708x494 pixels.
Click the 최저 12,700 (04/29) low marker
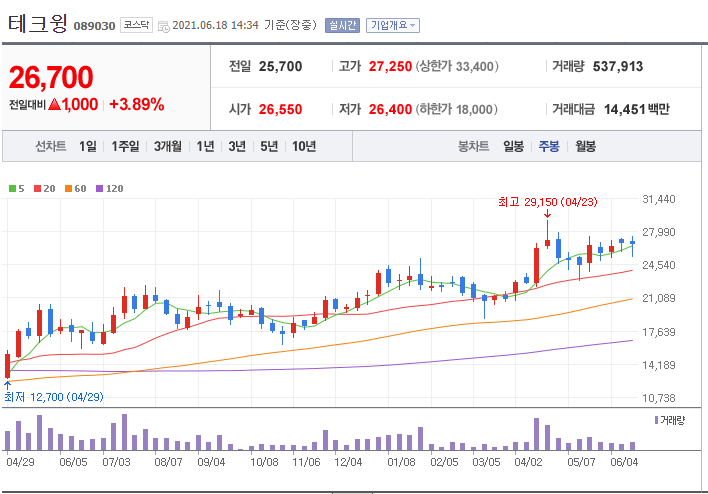(x=54, y=397)
